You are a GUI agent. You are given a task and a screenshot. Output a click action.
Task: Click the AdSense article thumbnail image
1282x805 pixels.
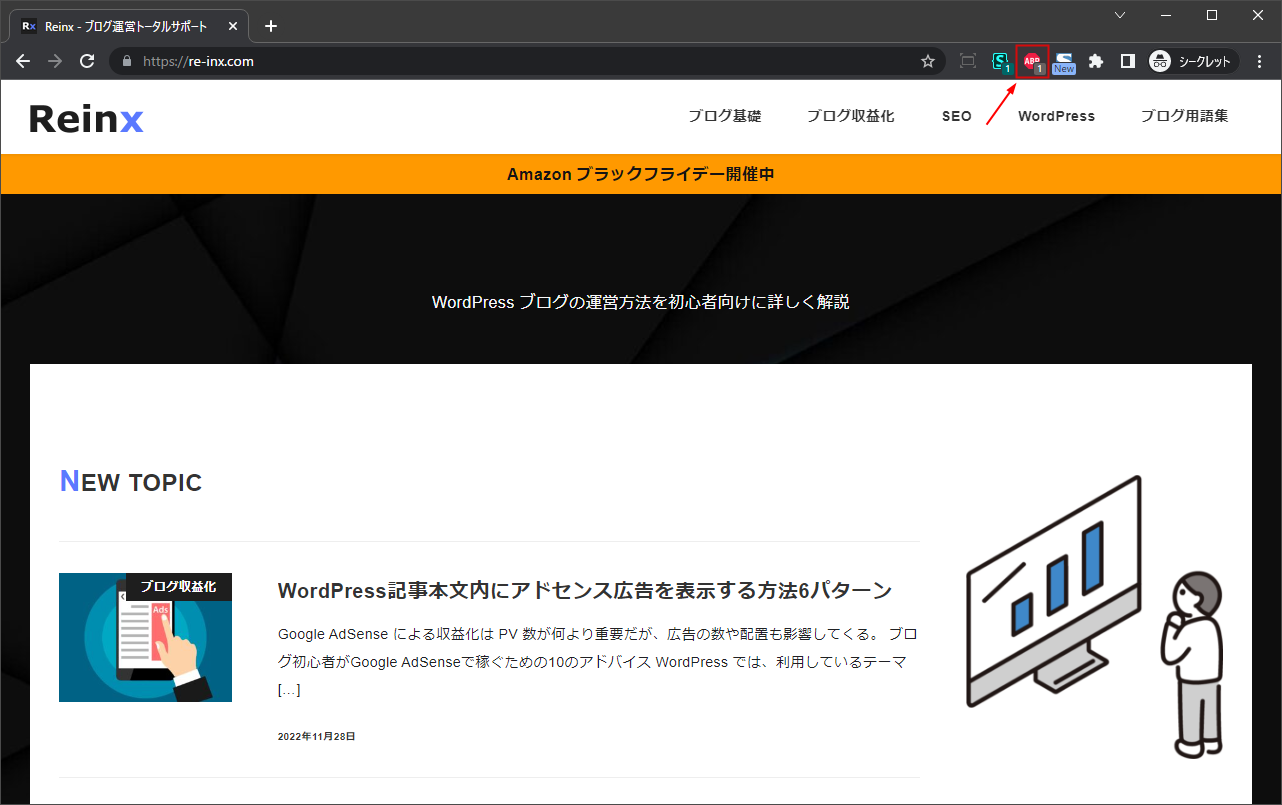[145, 637]
